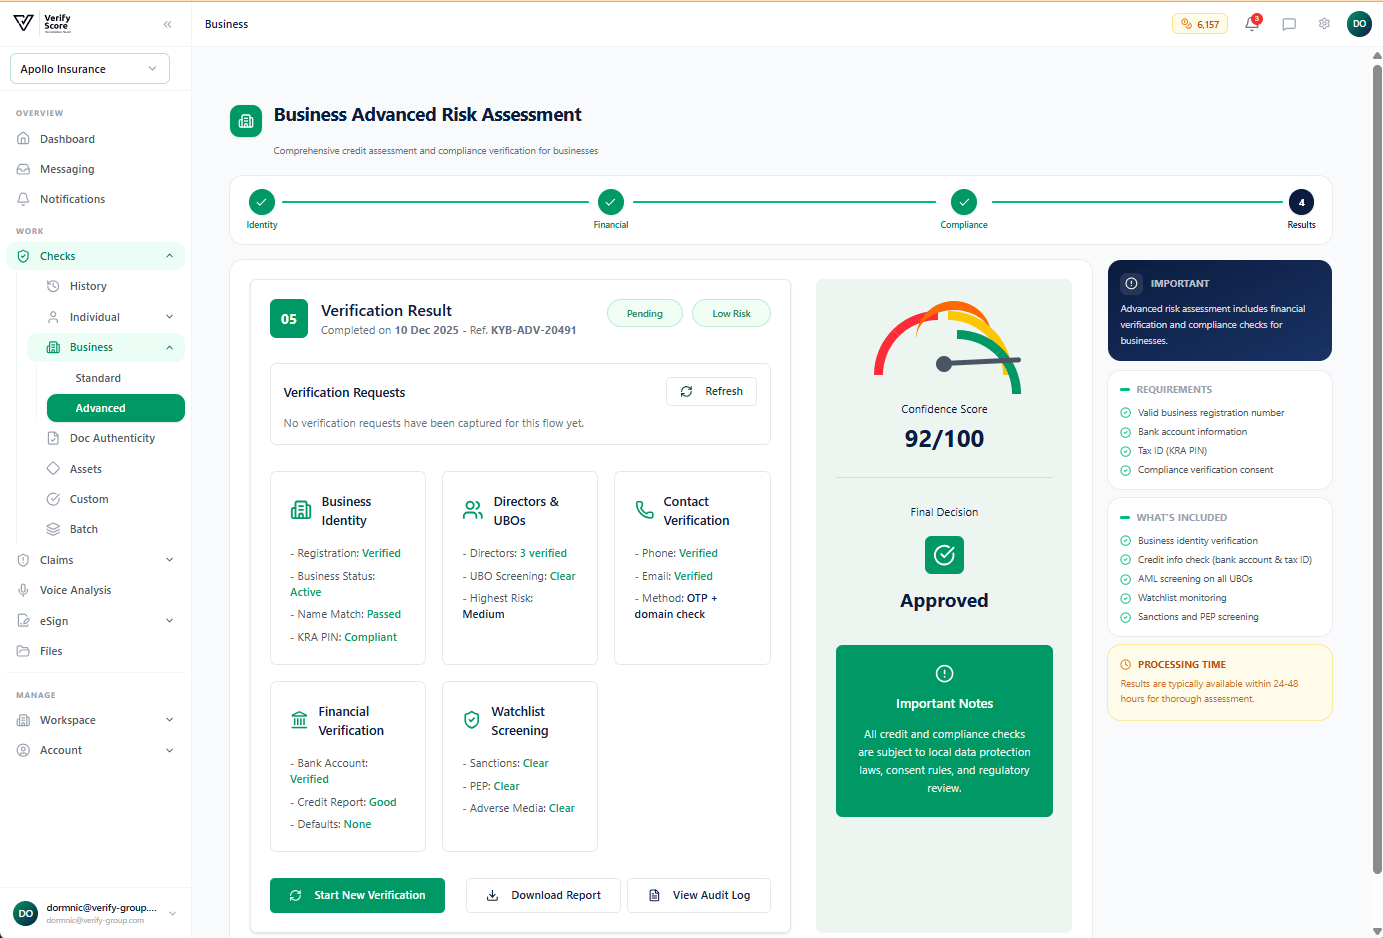Image resolution: width=1383 pixels, height=938 pixels.
Task: Click the page title green building icon
Action: pos(246,121)
